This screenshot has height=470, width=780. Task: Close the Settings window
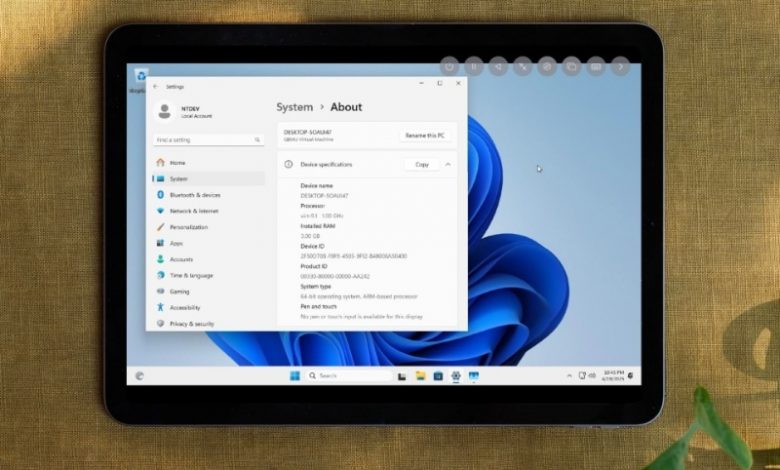(x=458, y=83)
